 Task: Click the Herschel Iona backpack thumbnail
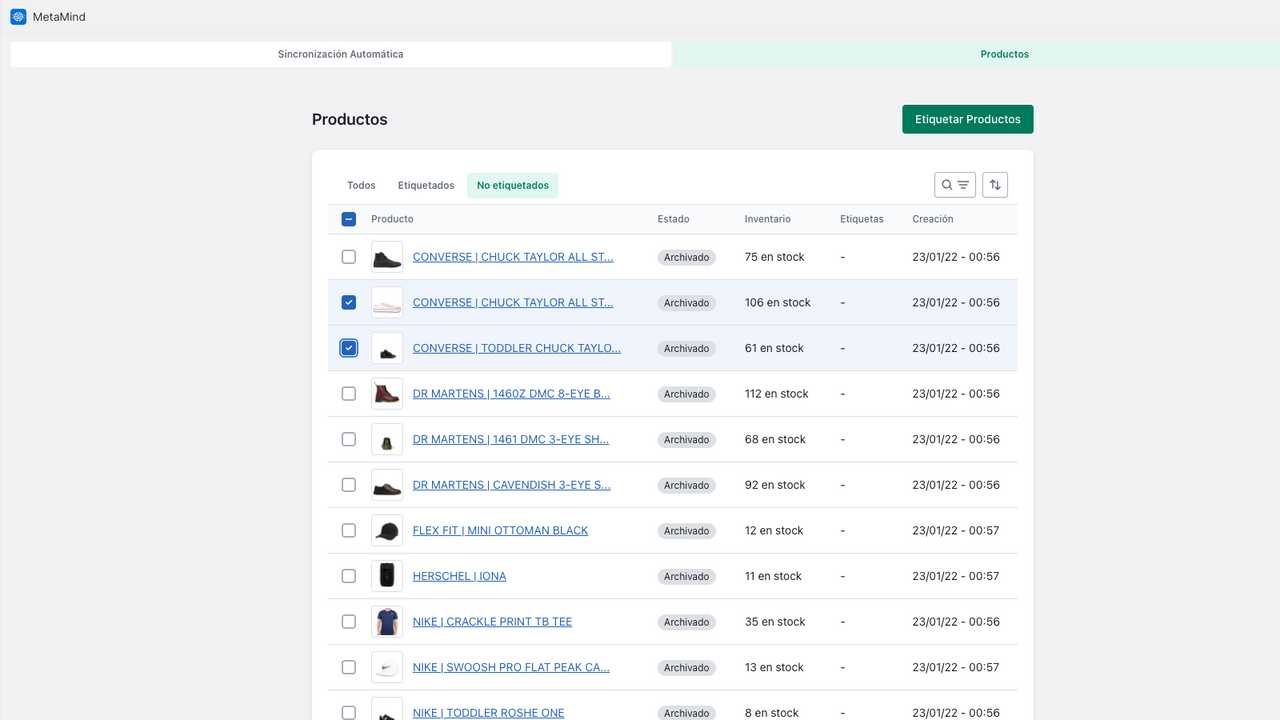[387, 576]
